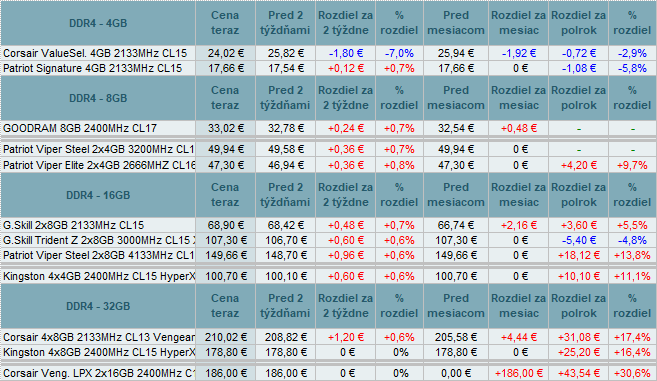Select Kingston 4x4GB 2400MHz CL15 HyperX row
Image resolution: width=657 pixels, height=381 pixels.
(x=328, y=276)
